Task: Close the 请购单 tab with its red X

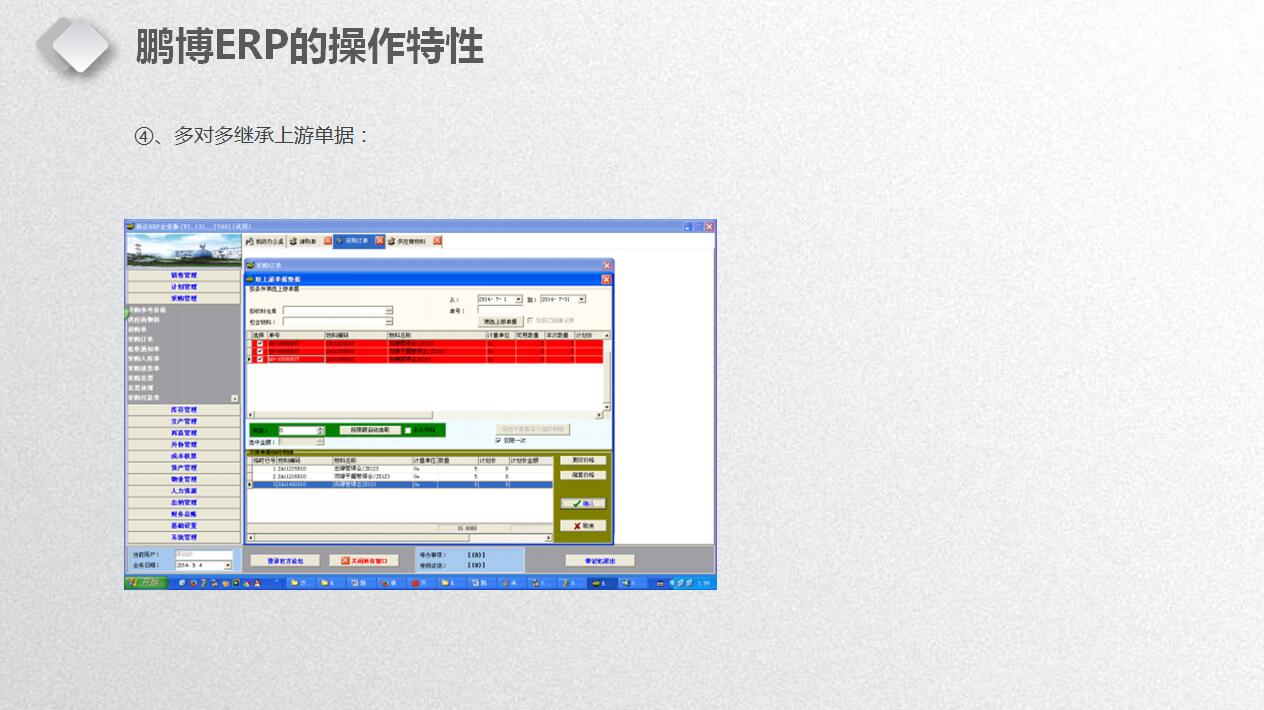Action: pyautogui.click(x=327, y=241)
